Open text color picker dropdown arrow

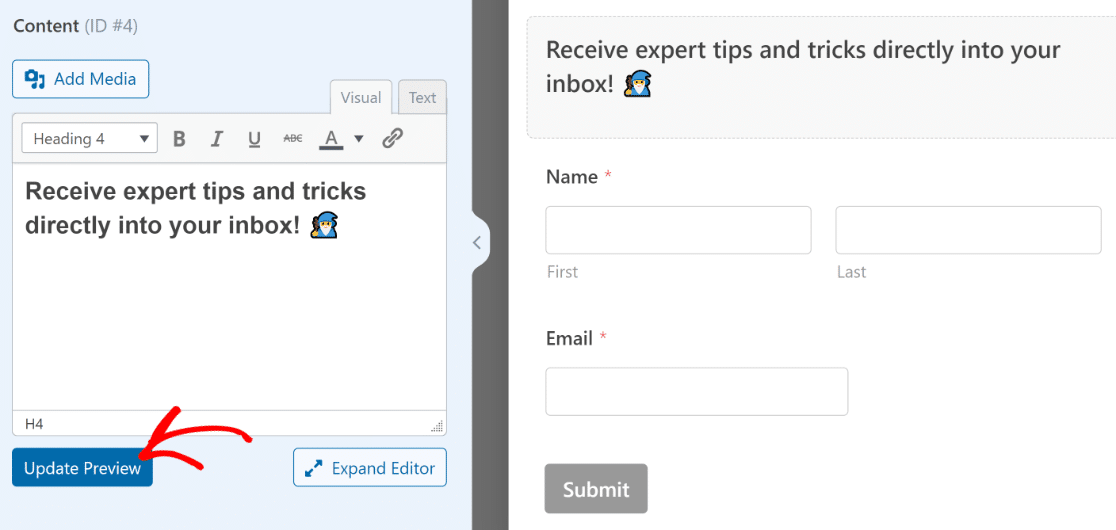point(358,139)
